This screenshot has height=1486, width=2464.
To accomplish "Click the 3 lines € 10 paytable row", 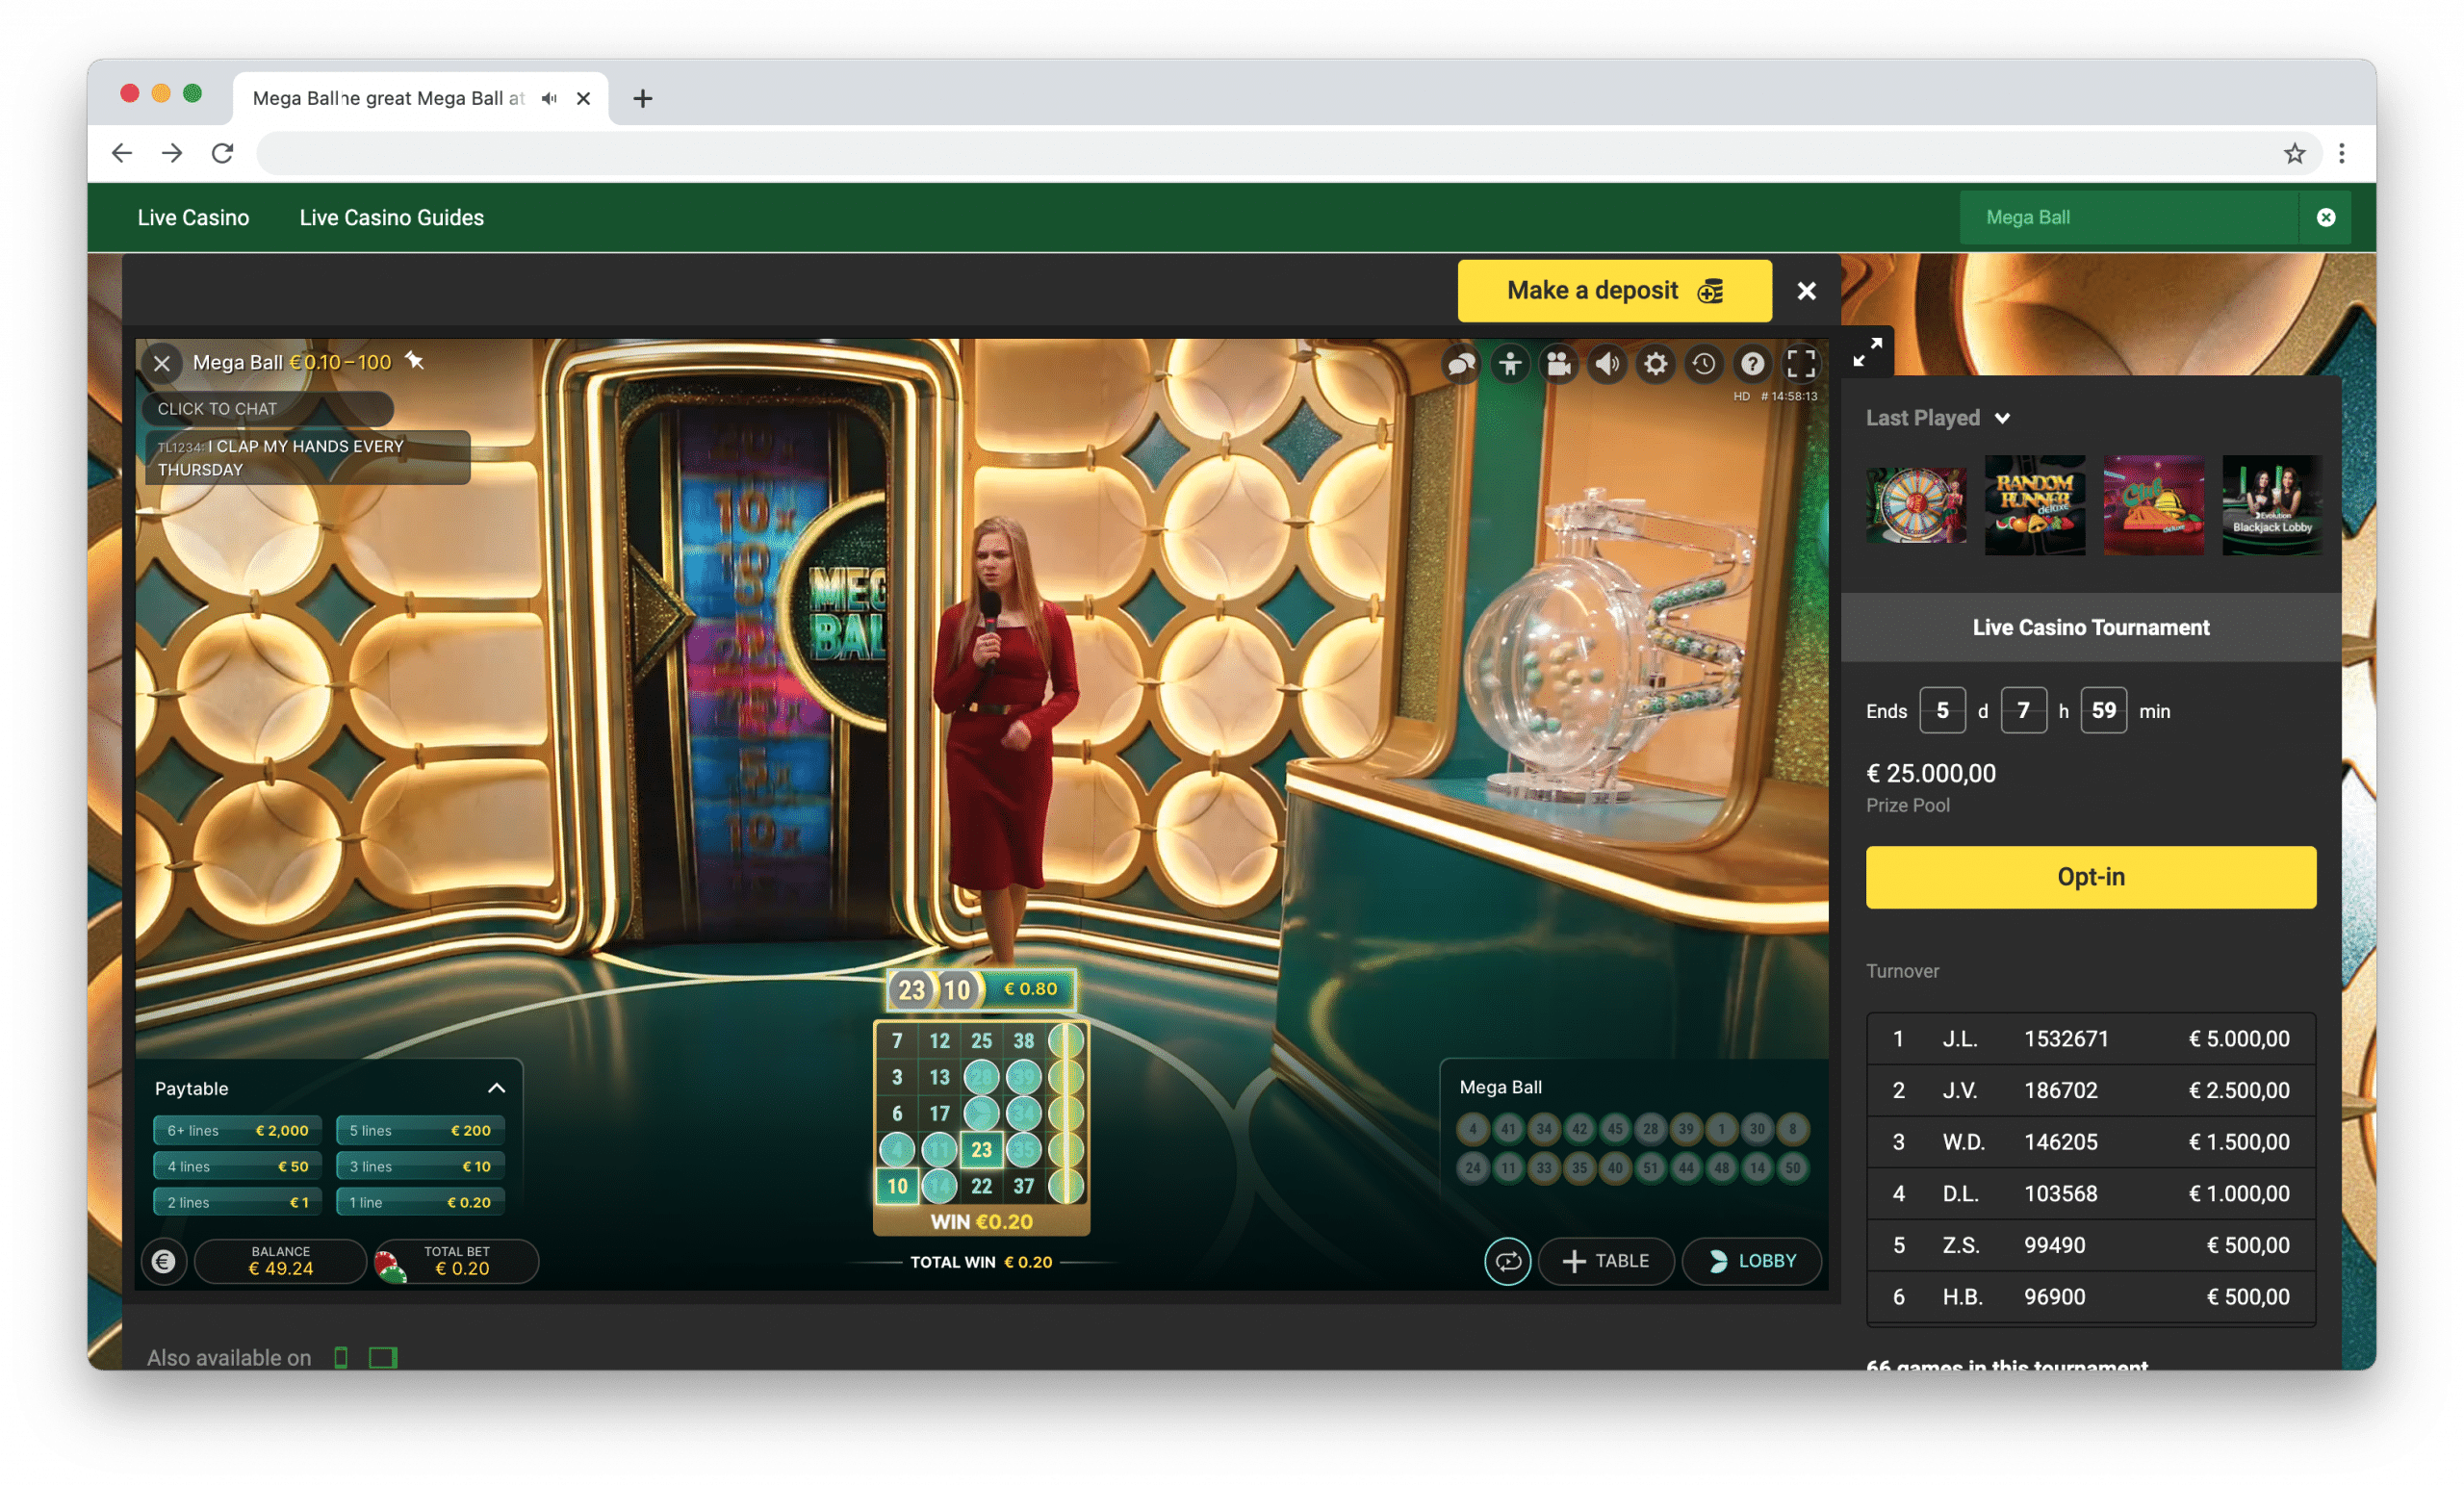I will click(x=420, y=1166).
